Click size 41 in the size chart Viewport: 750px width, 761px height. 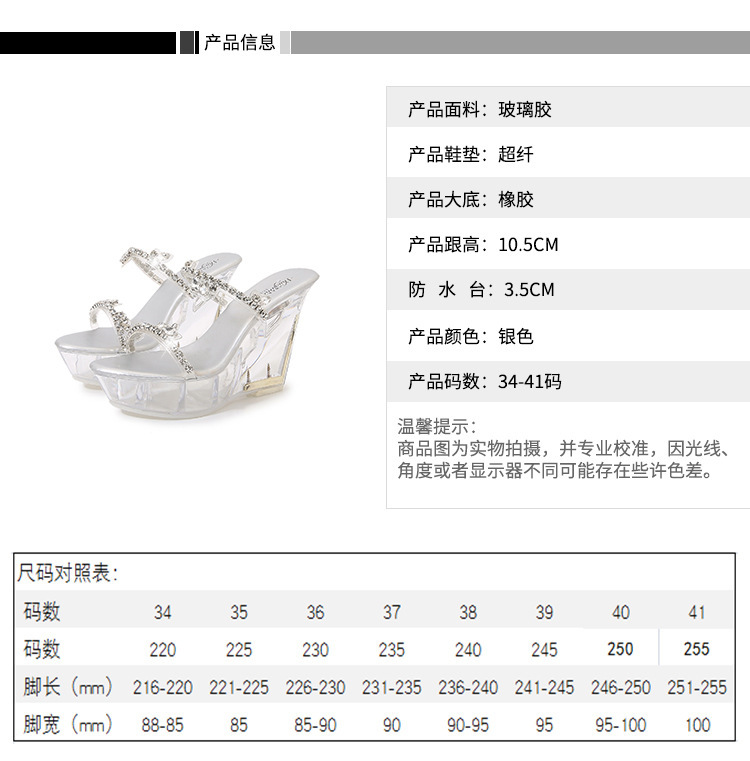click(697, 612)
